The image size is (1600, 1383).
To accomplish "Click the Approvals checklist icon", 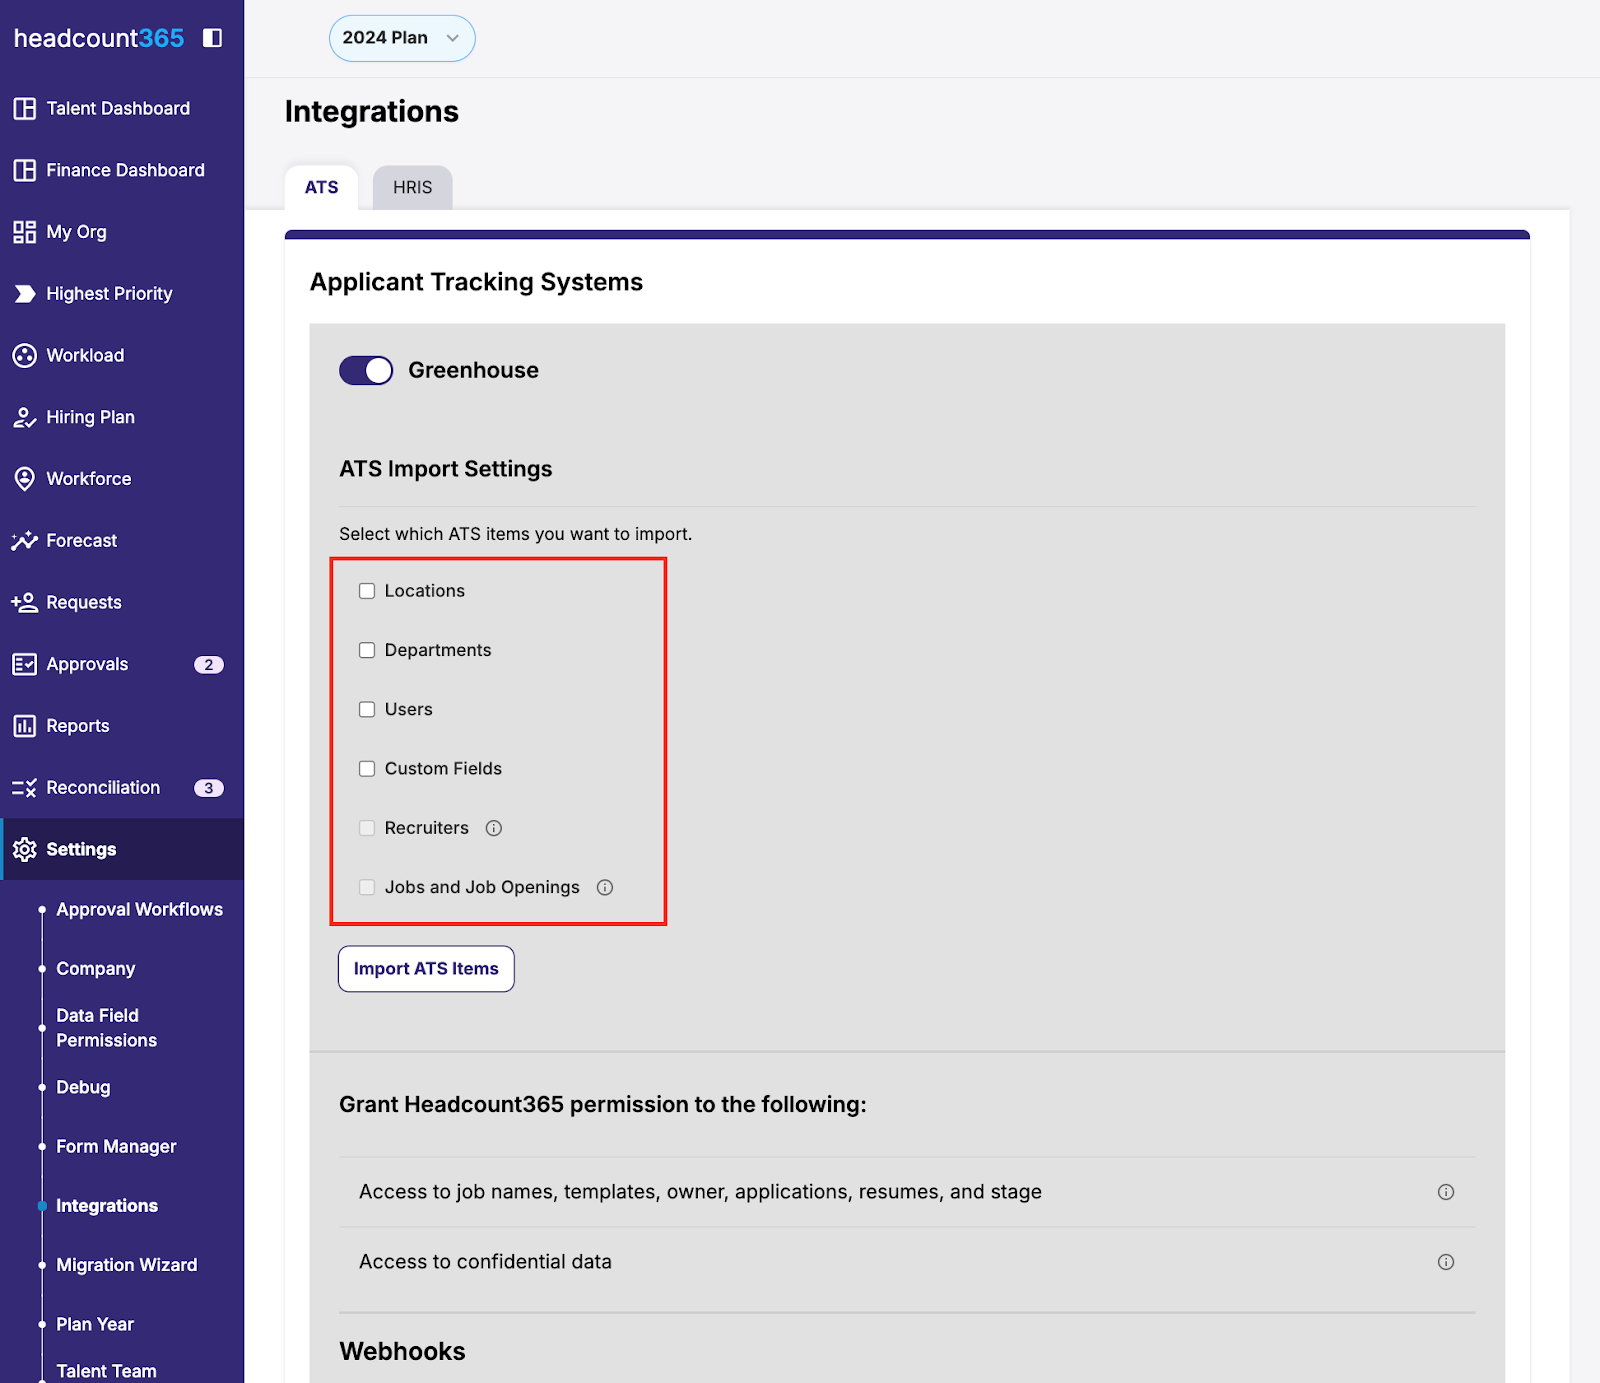I will pyautogui.click(x=25, y=664).
